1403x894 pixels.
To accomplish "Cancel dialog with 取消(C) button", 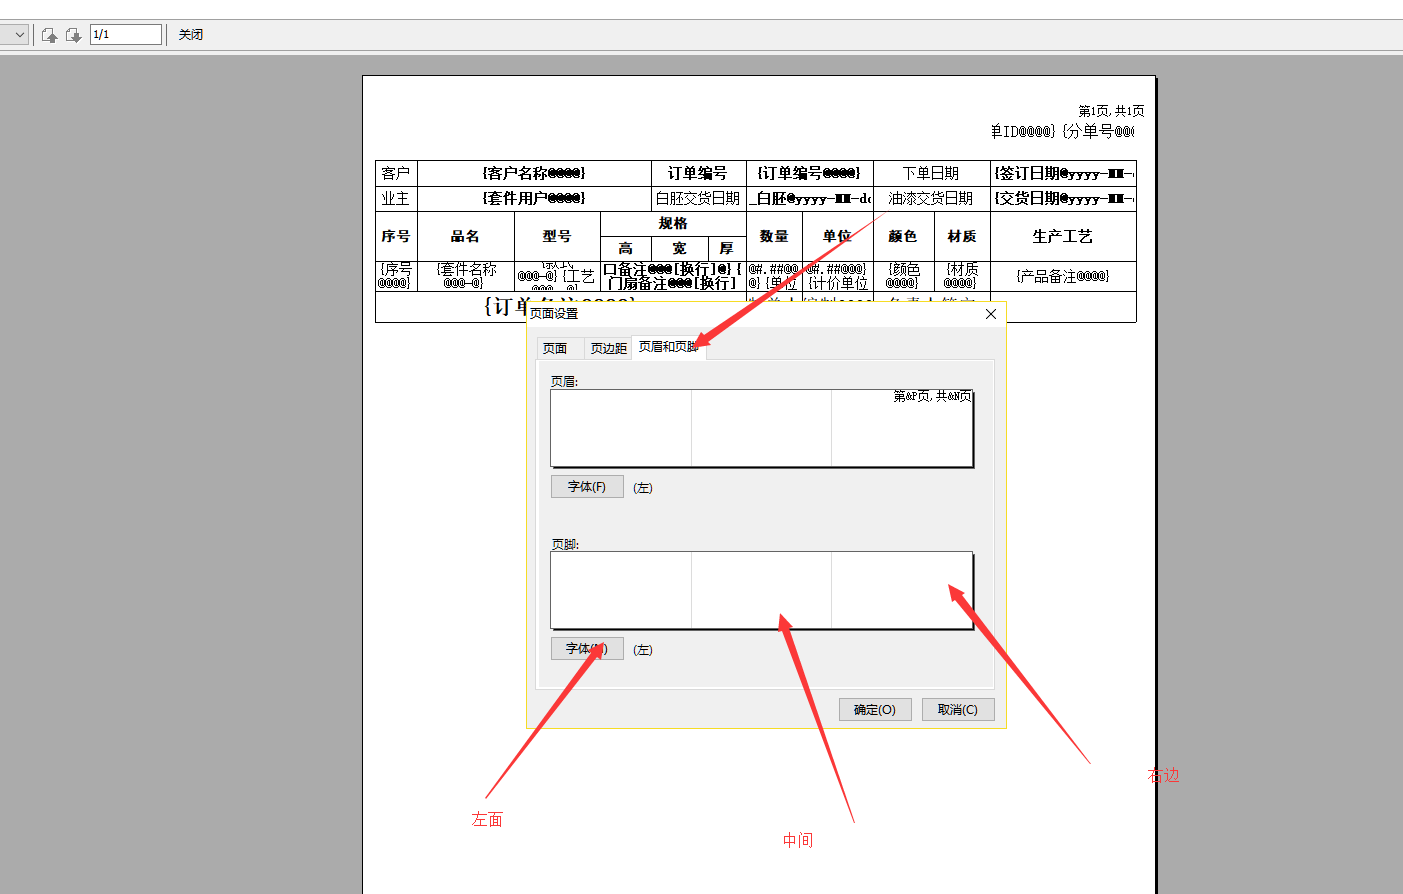I will pyautogui.click(x=957, y=710).
